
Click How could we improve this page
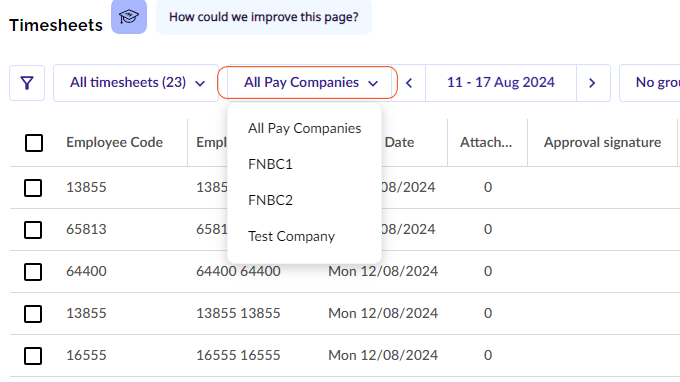pyautogui.click(x=264, y=17)
